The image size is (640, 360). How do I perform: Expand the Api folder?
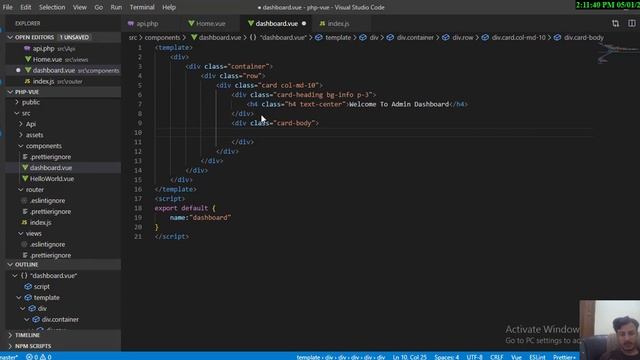[x=31, y=124]
